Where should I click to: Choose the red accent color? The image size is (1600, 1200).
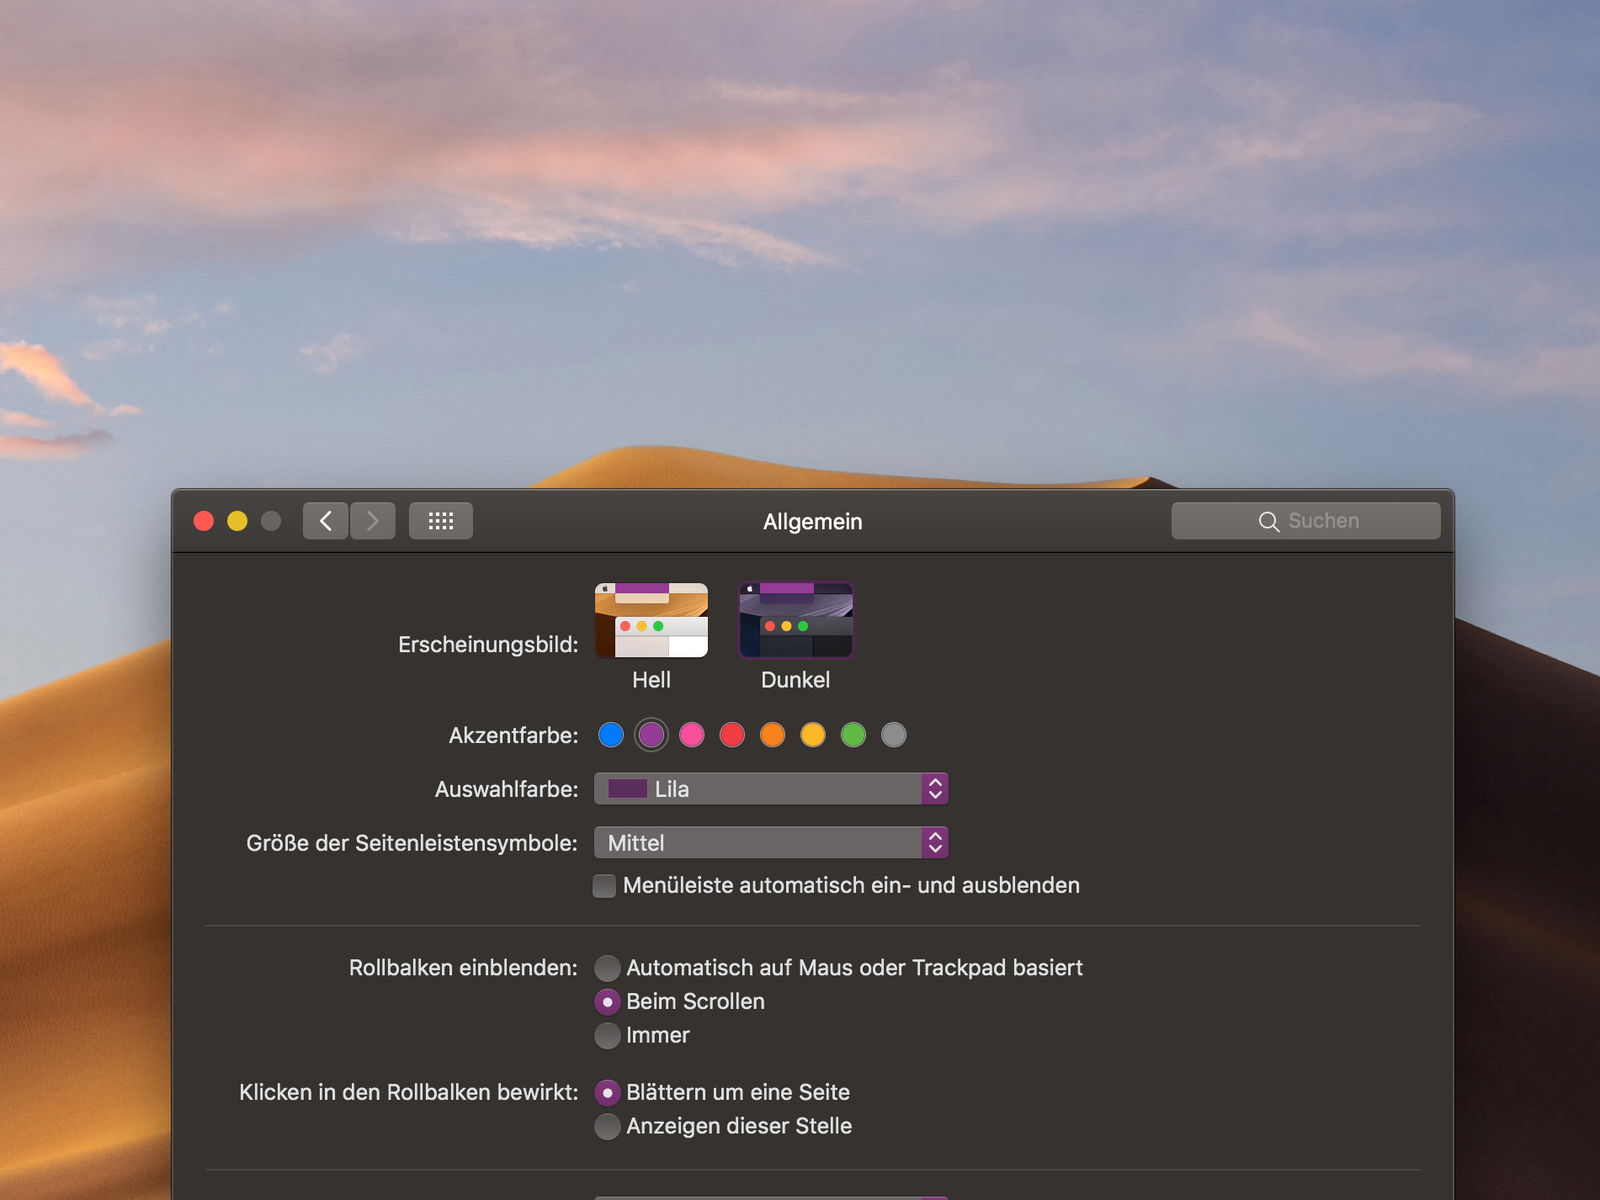(732, 735)
